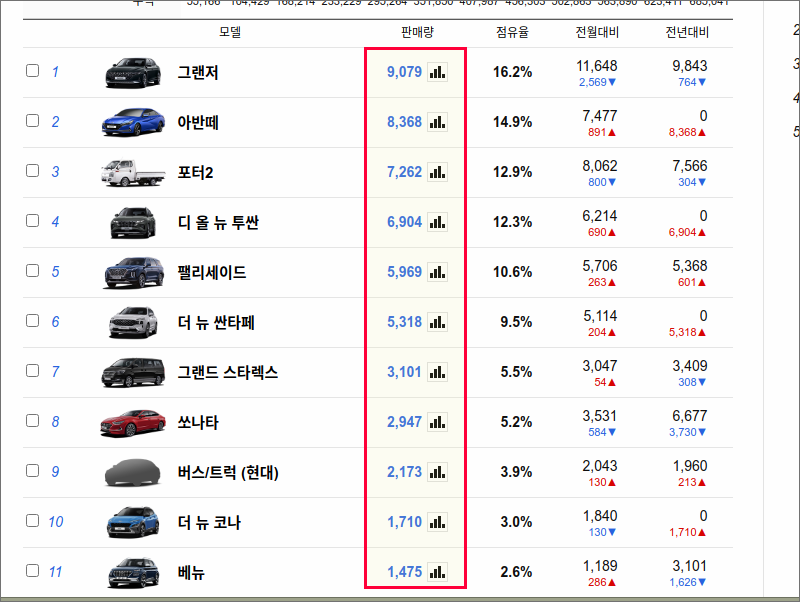Tick the checkbox for rank 10 더 뉴 코나
The width and height of the screenshot is (800, 602).
[x=33, y=520]
